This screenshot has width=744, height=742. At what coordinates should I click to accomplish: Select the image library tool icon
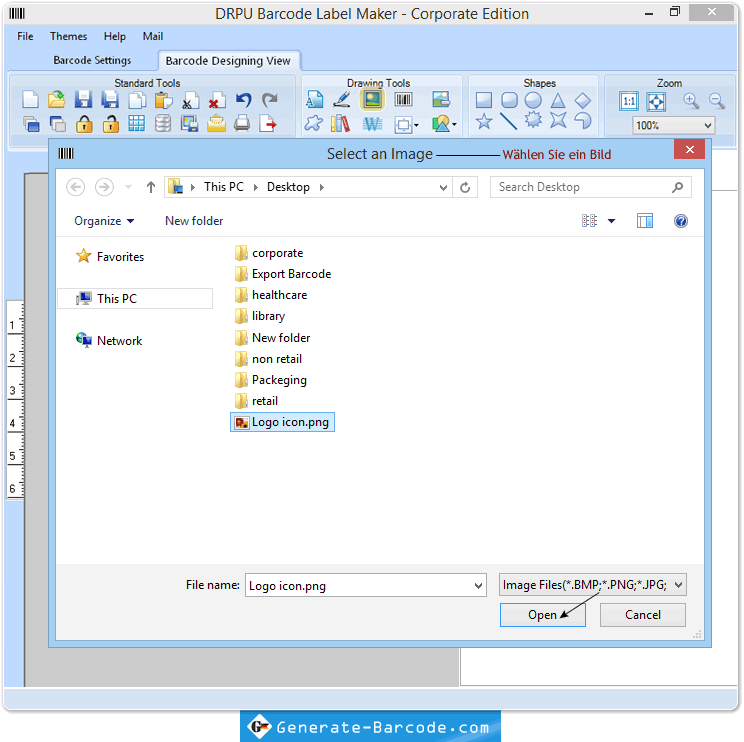[x=441, y=100]
